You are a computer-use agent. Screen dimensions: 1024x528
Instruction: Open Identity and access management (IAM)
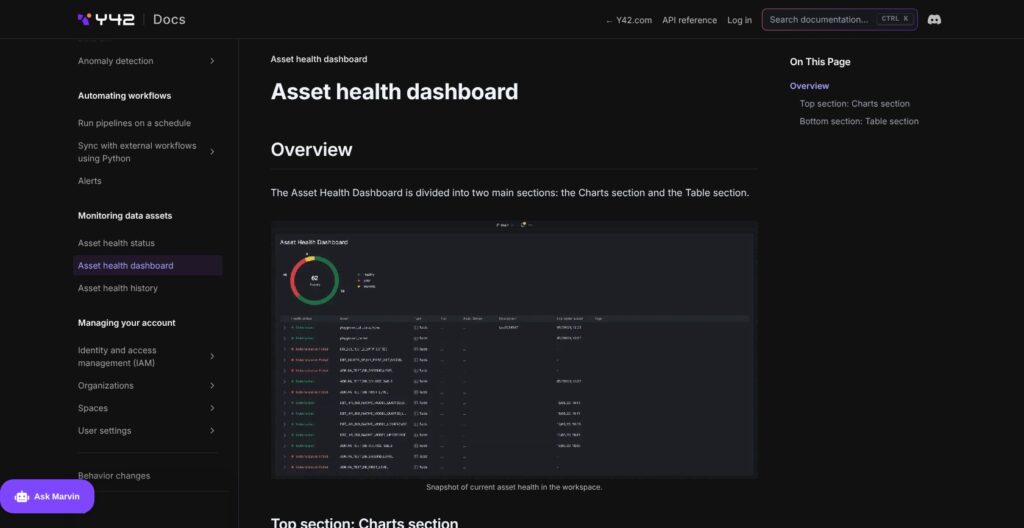[x=117, y=356]
